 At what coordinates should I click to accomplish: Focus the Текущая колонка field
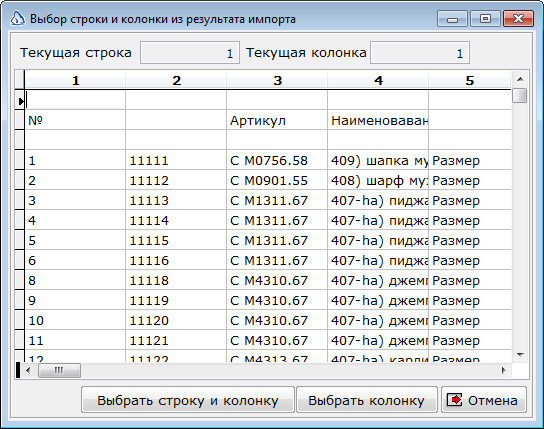[x=420, y=53]
